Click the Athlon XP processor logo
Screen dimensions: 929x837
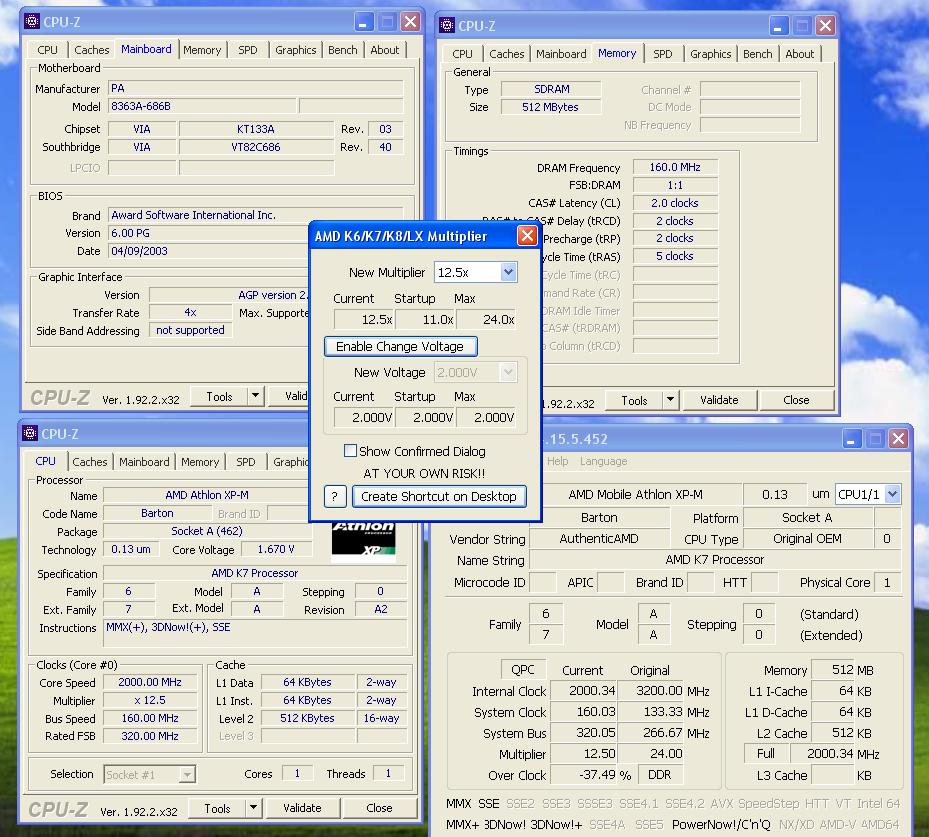pos(363,537)
